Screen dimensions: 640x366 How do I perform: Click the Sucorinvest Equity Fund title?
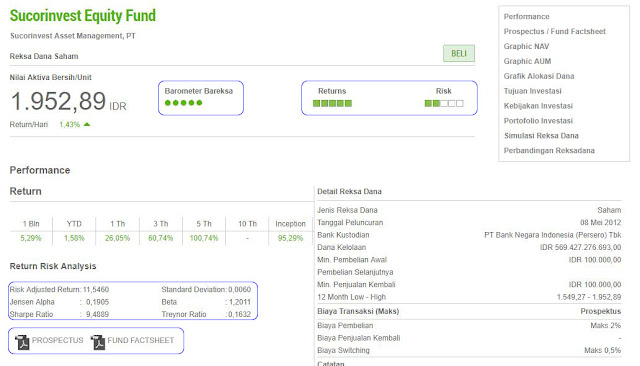[x=83, y=16]
